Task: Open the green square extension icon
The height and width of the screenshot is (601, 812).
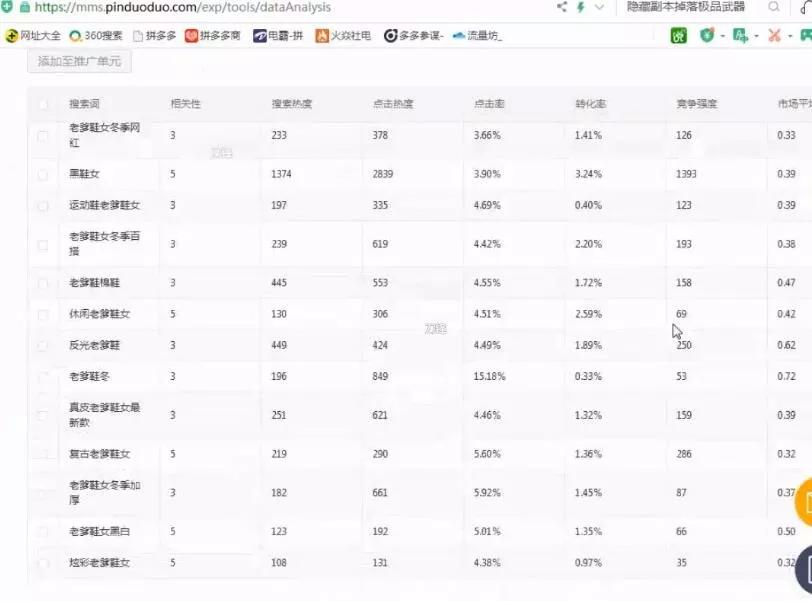Action: tap(678, 35)
